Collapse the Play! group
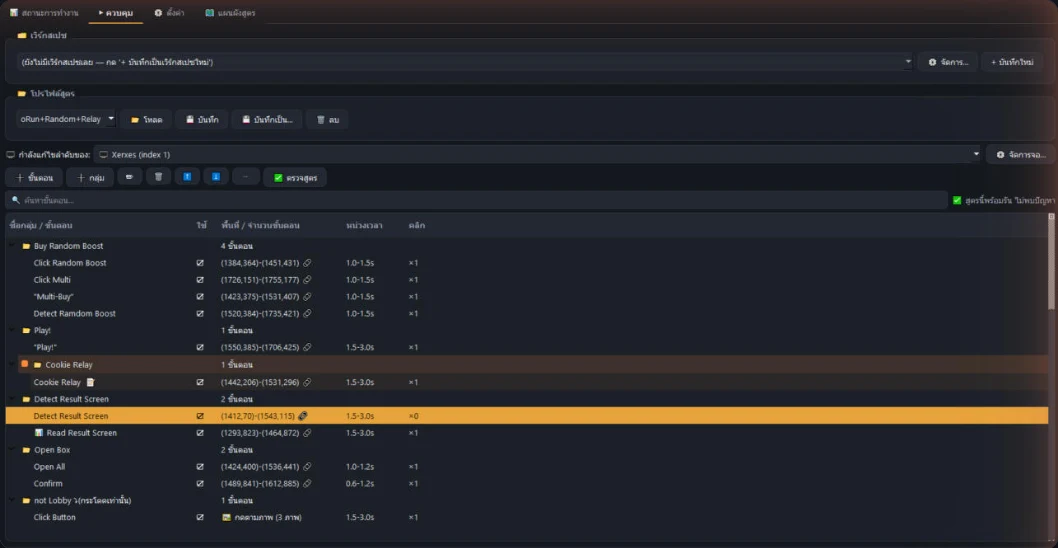 pos(11,331)
